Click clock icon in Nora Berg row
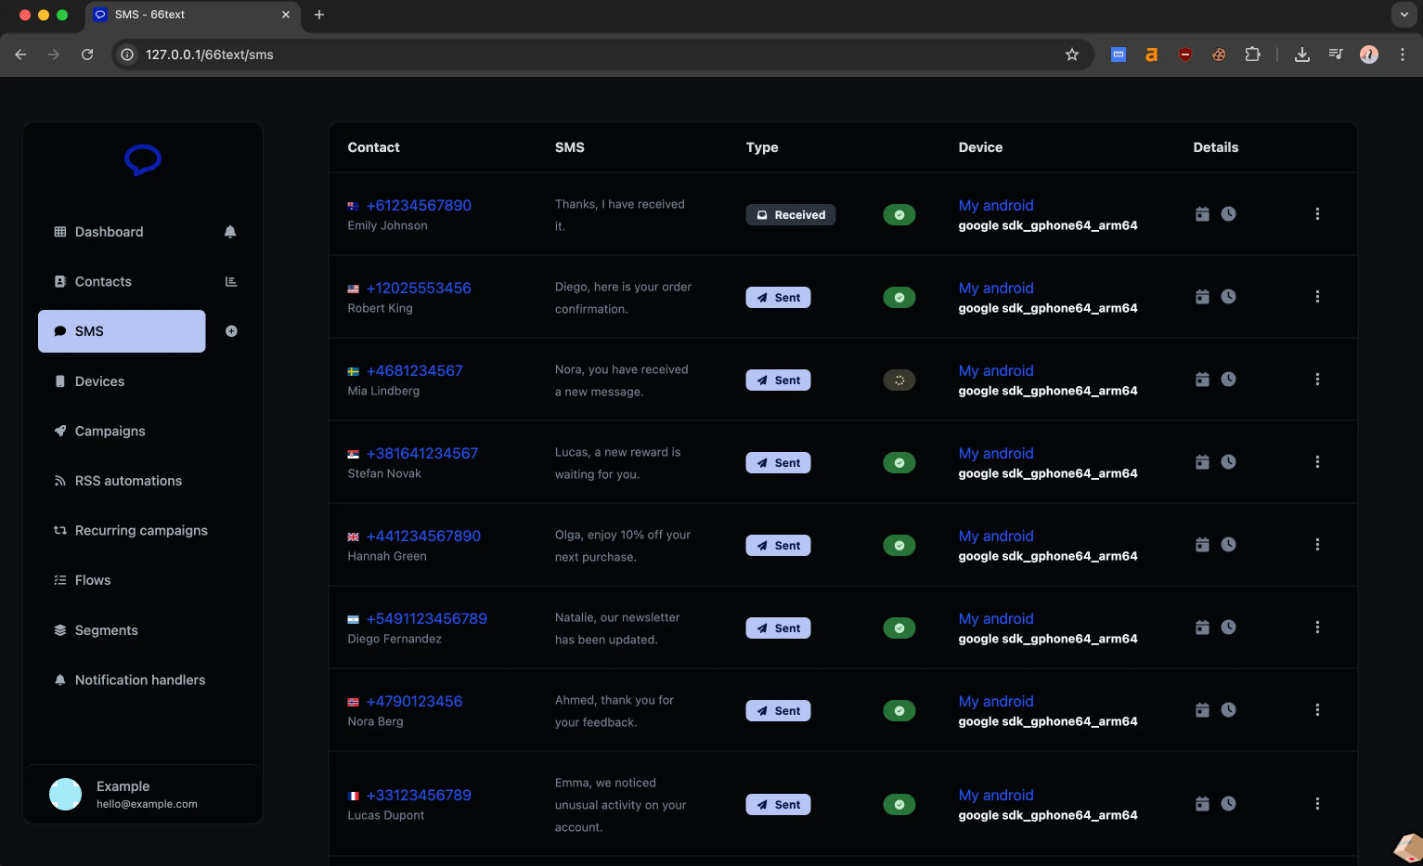This screenshot has width=1423, height=866. click(x=1229, y=710)
